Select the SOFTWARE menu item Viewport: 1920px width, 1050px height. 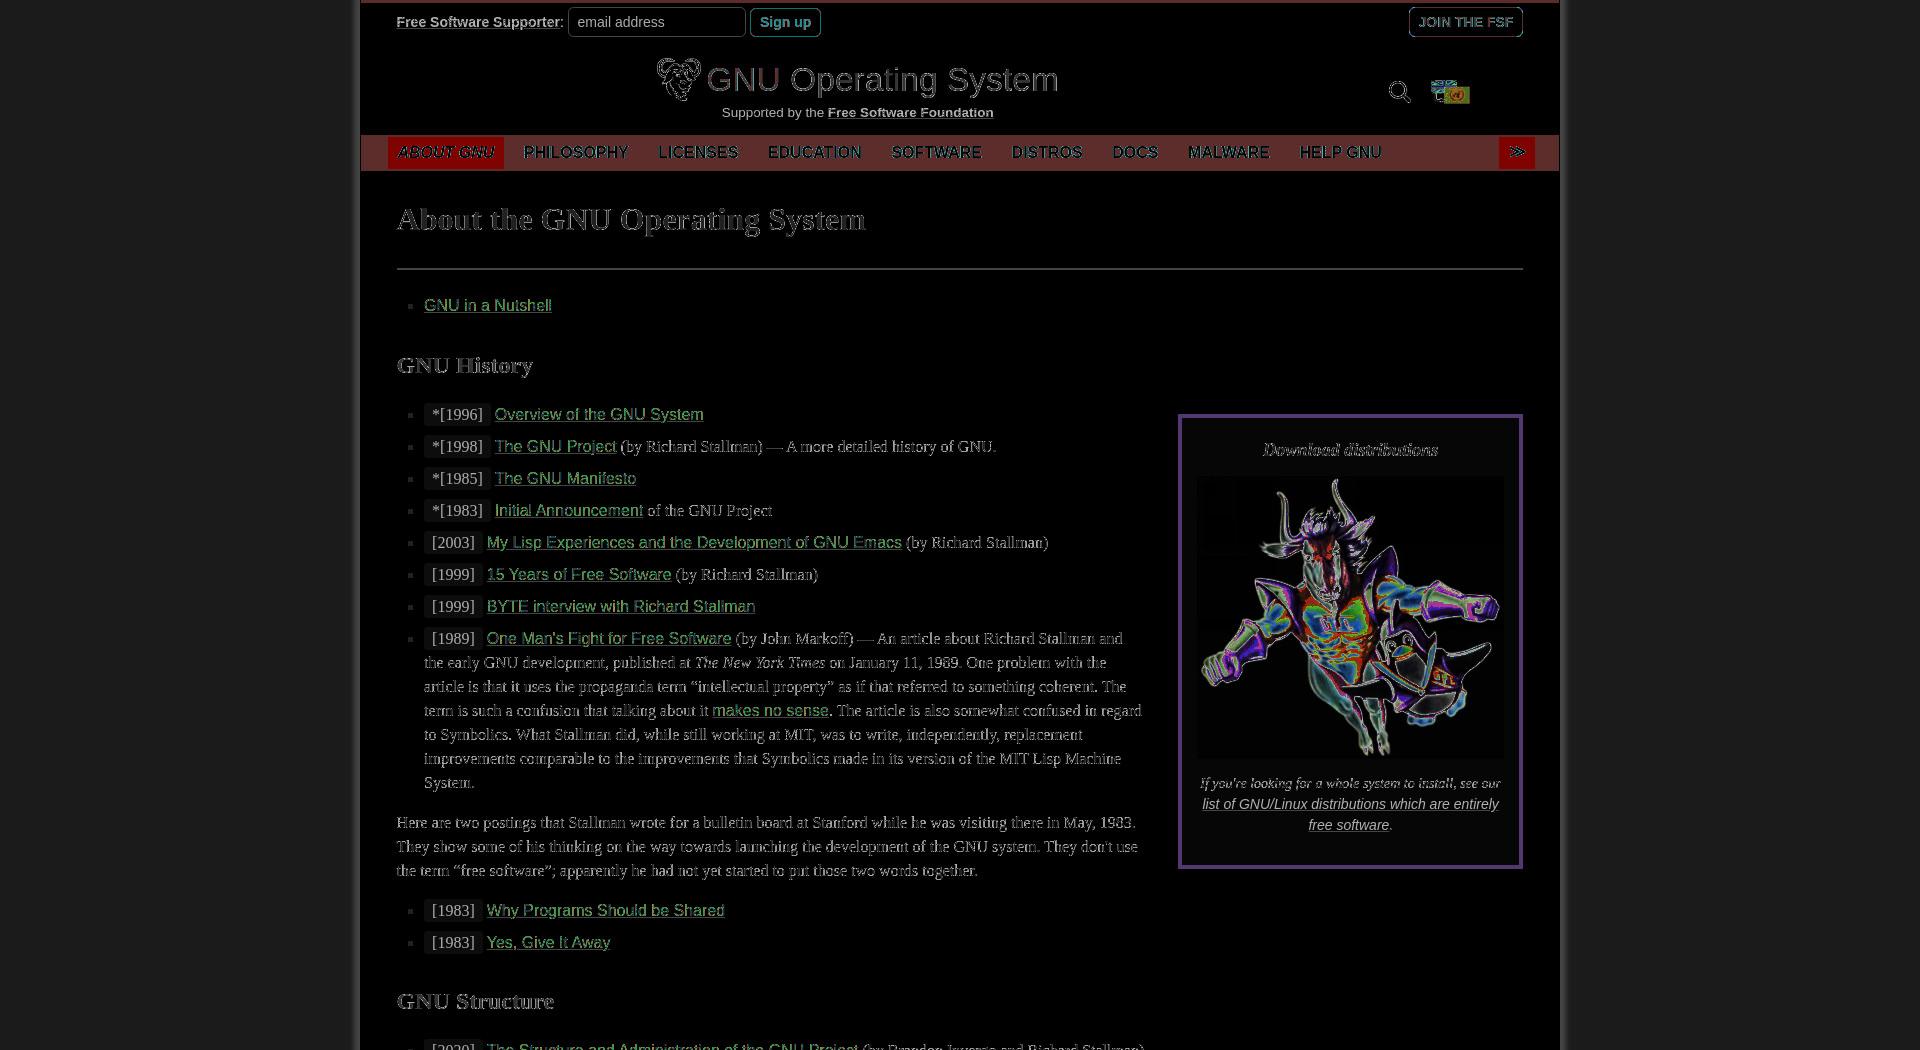pos(936,153)
